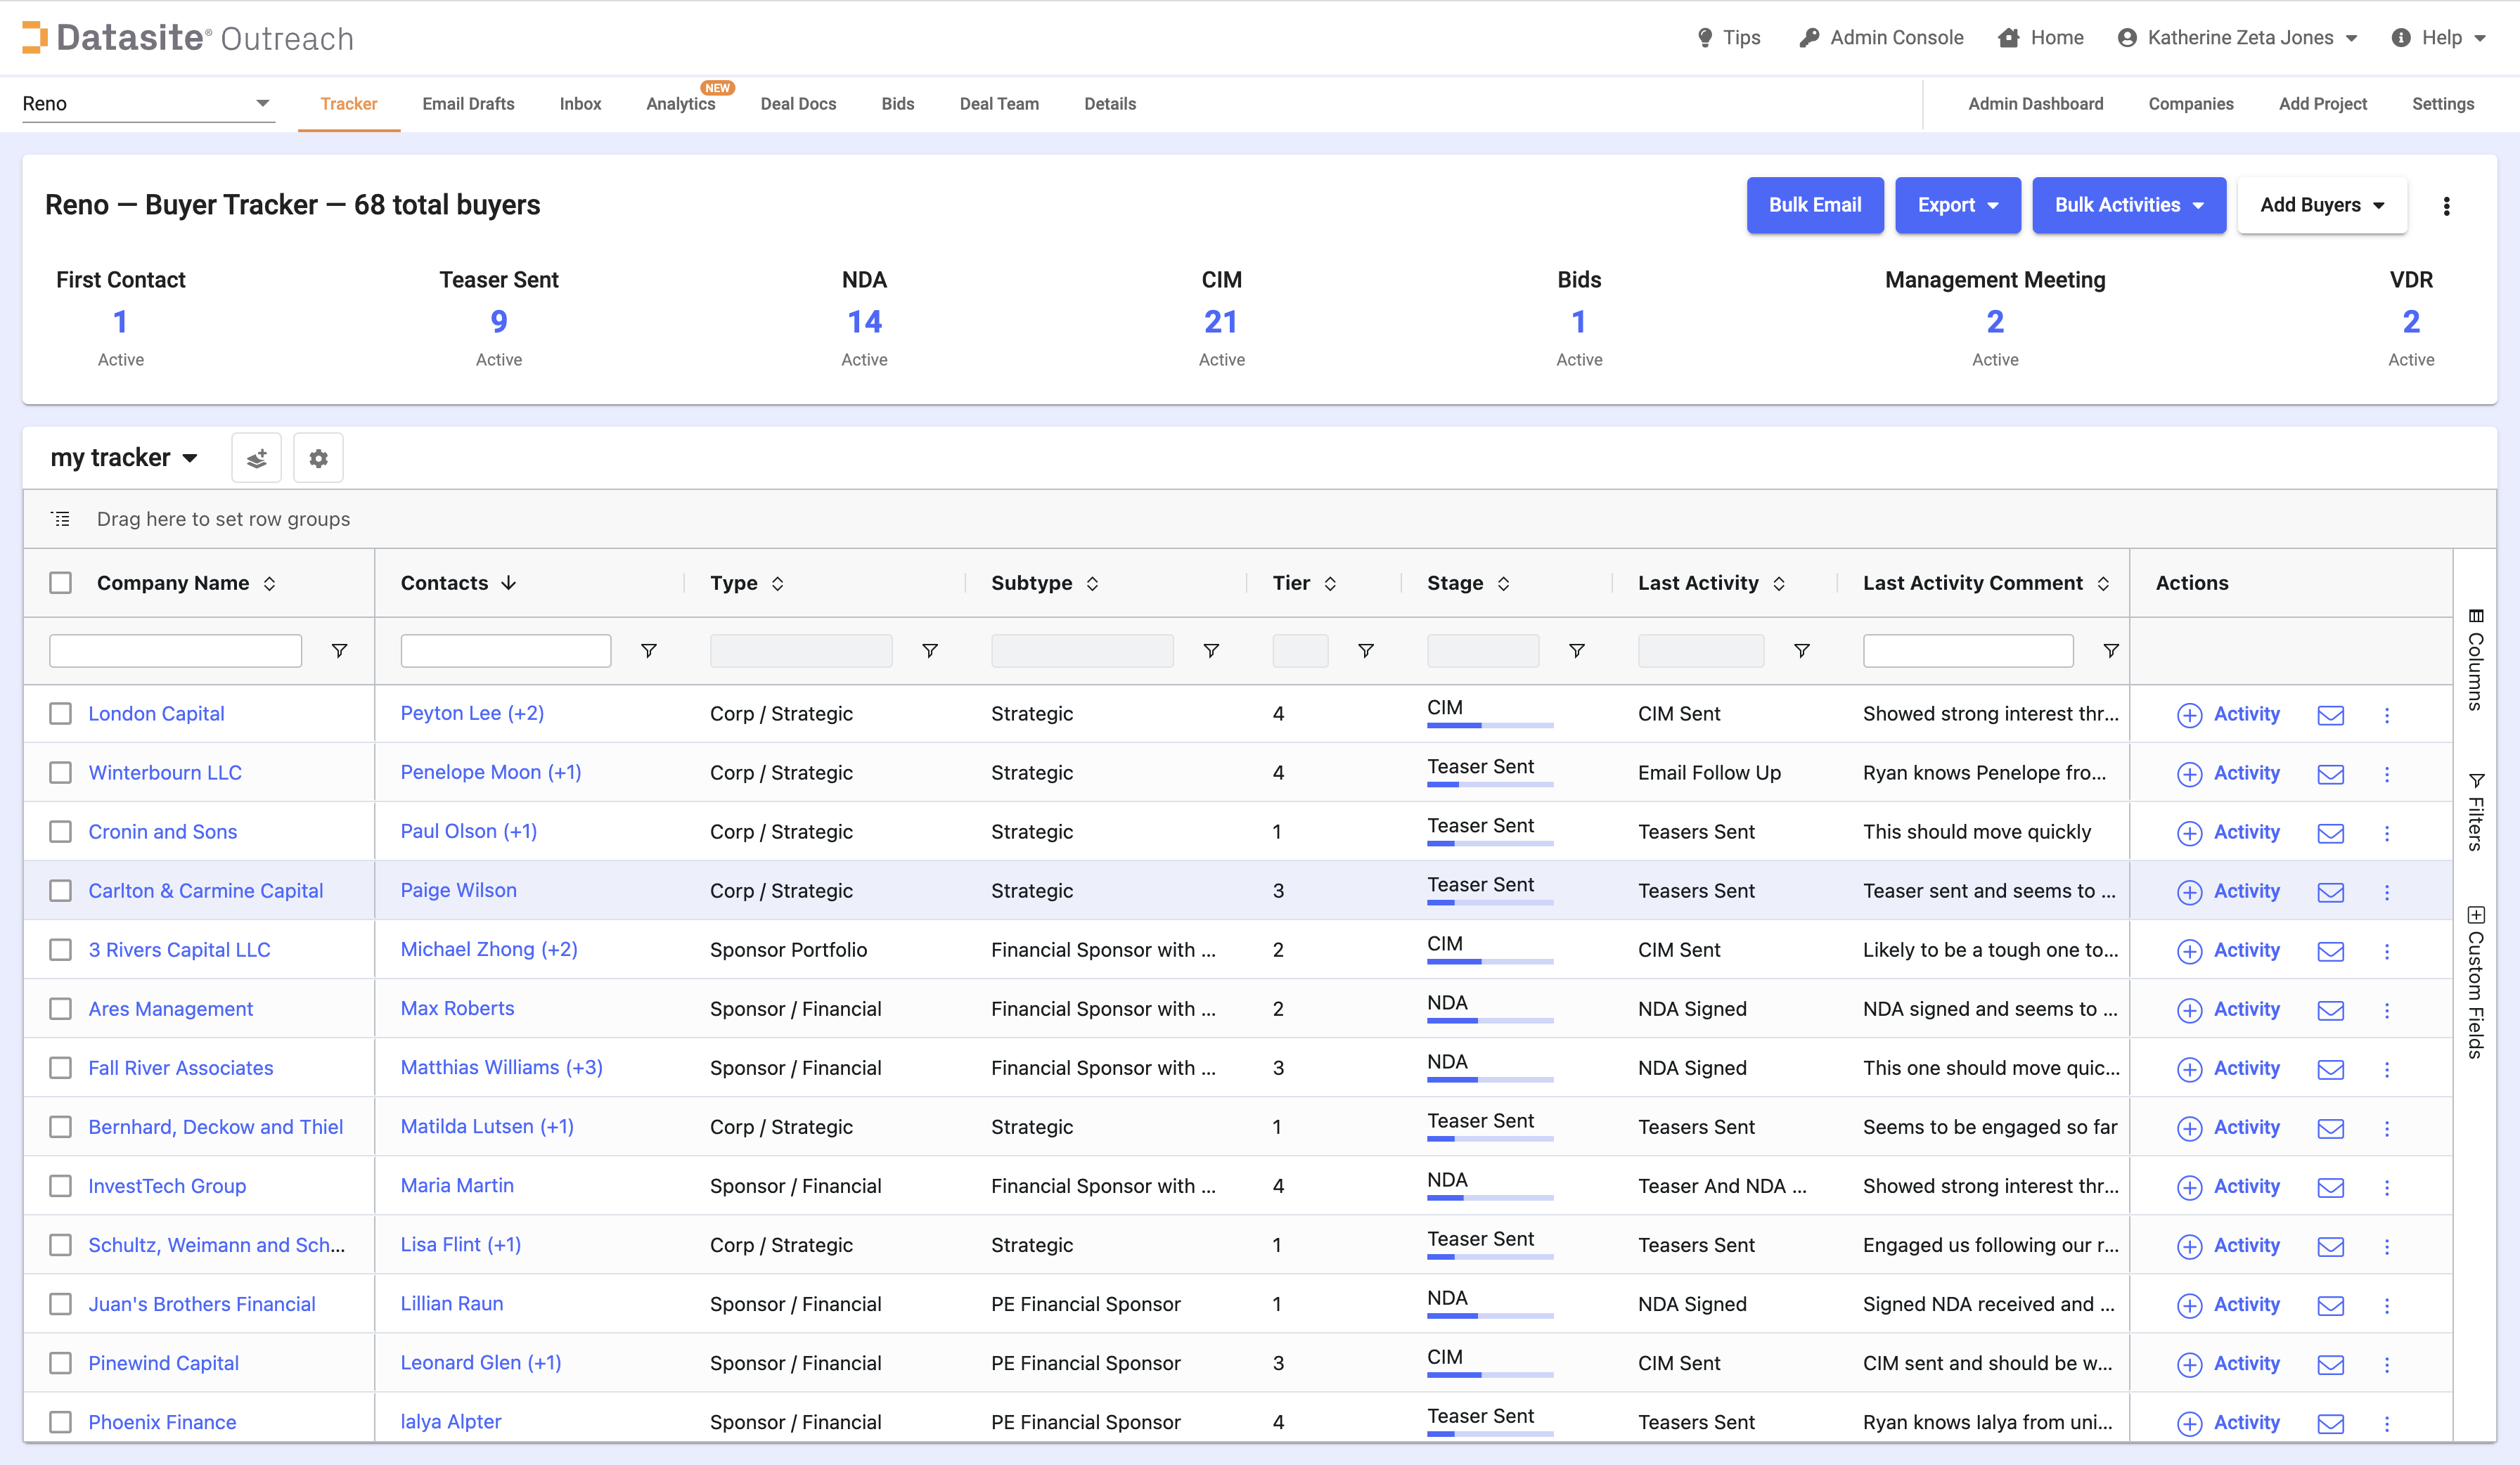The image size is (2520, 1465).
Task: Tick the checkbox for Ares Management
Action: pos(61,1009)
